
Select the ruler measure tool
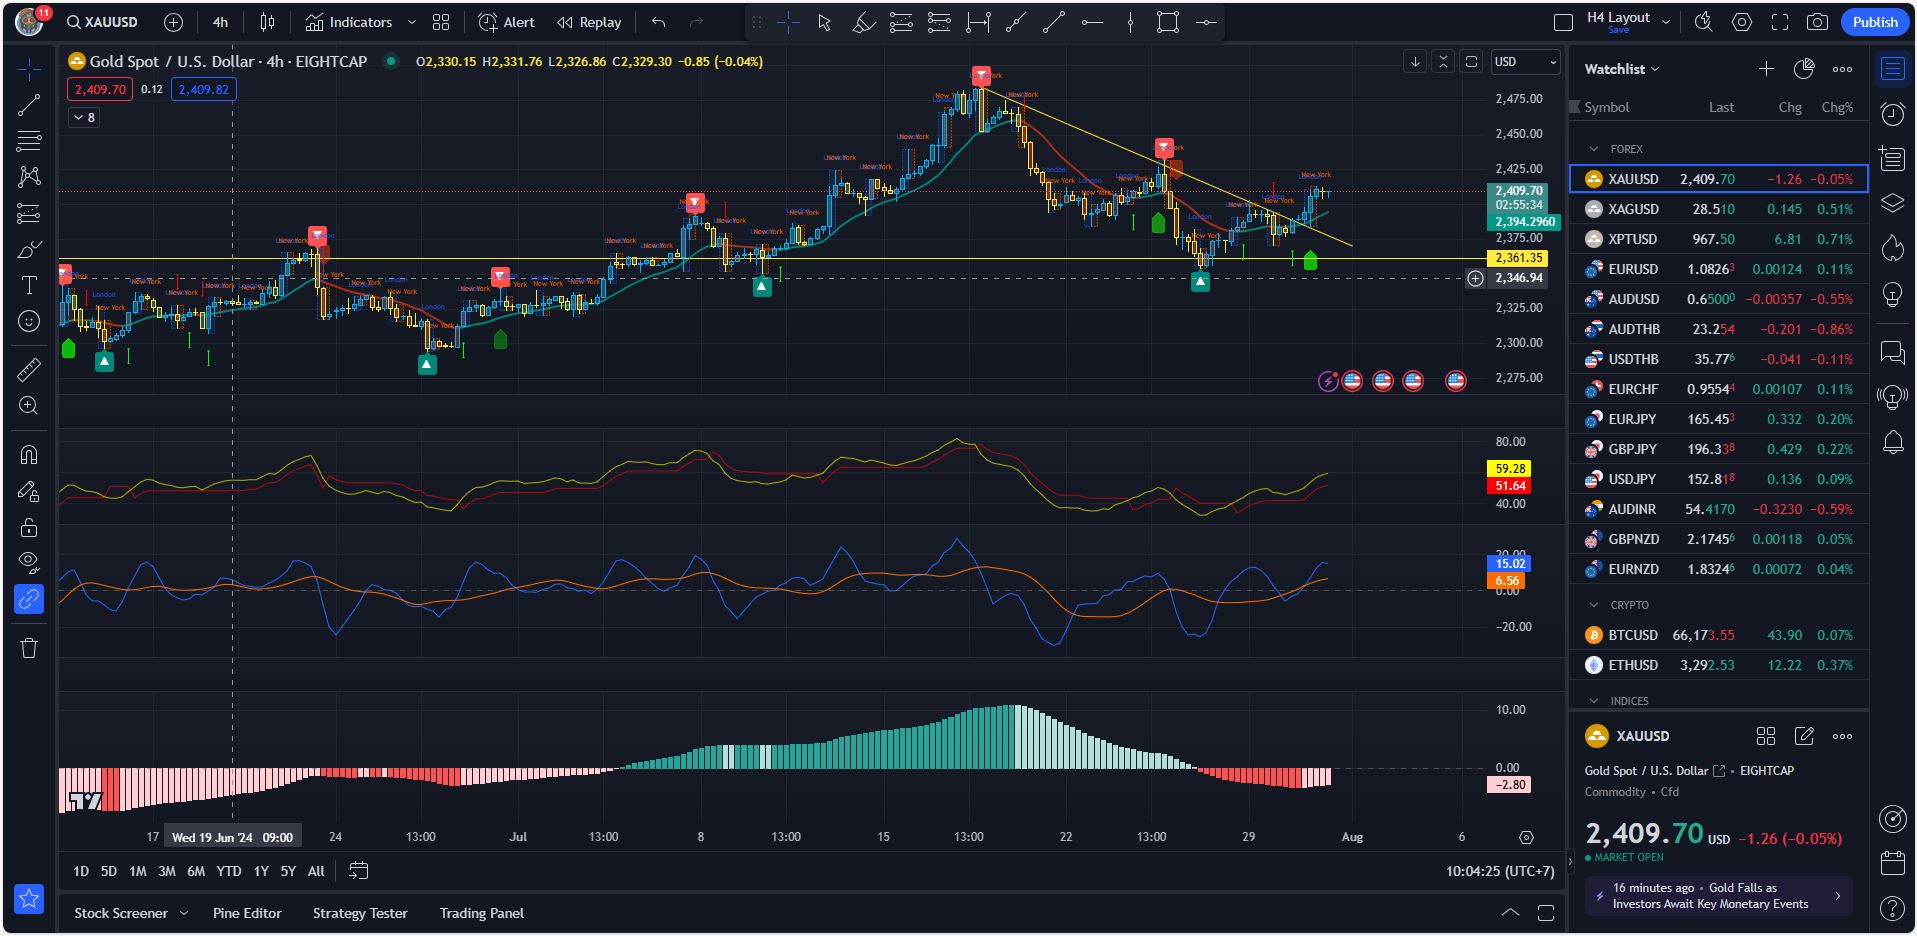(29, 370)
